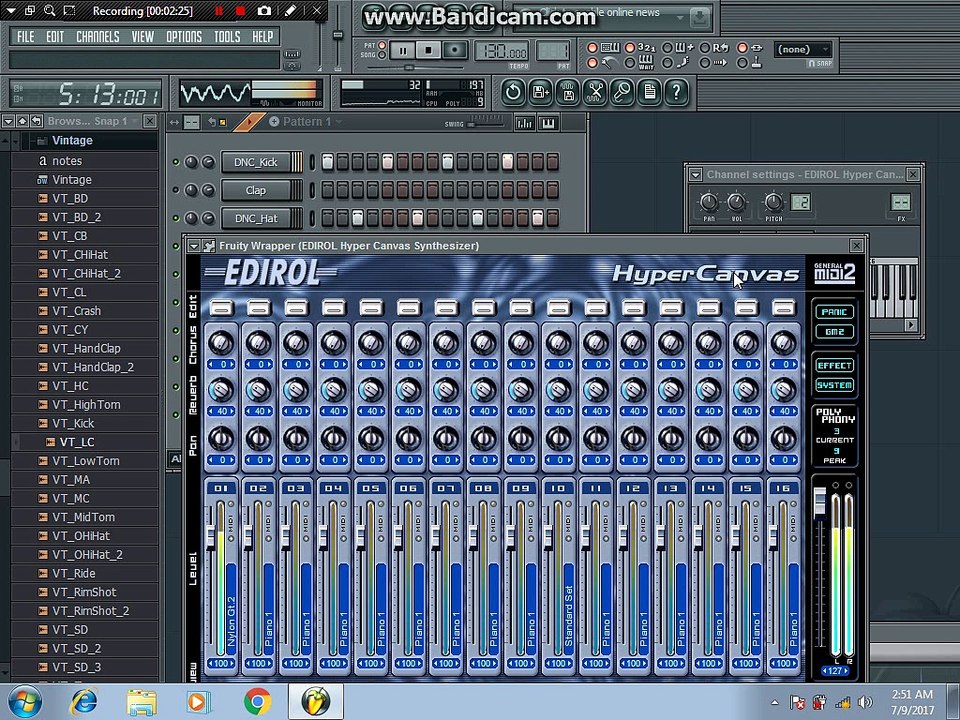Click the HyperCanvas master level fader

(x=820, y=503)
